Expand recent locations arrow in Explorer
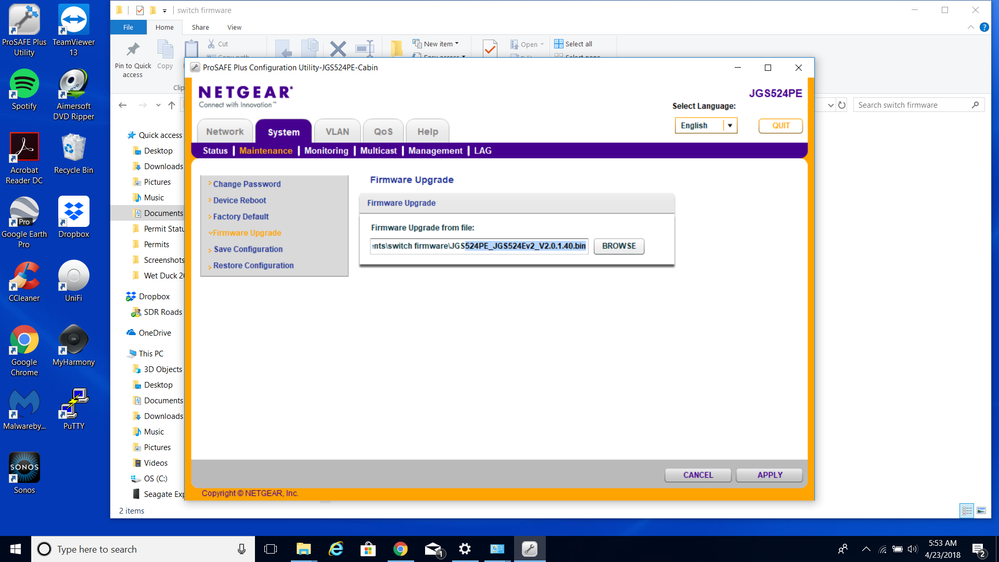The height and width of the screenshot is (562, 999). point(158,105)
